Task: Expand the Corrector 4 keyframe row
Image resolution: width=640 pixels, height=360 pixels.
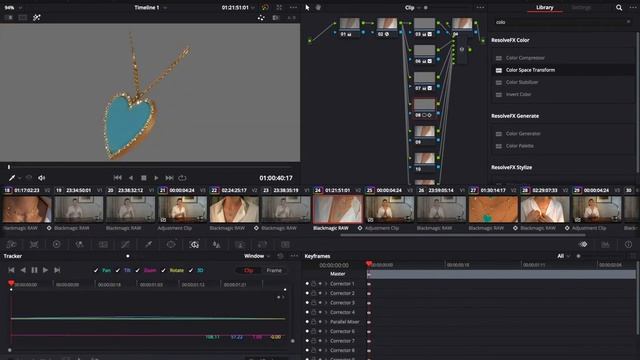Action: click(326, 312)
